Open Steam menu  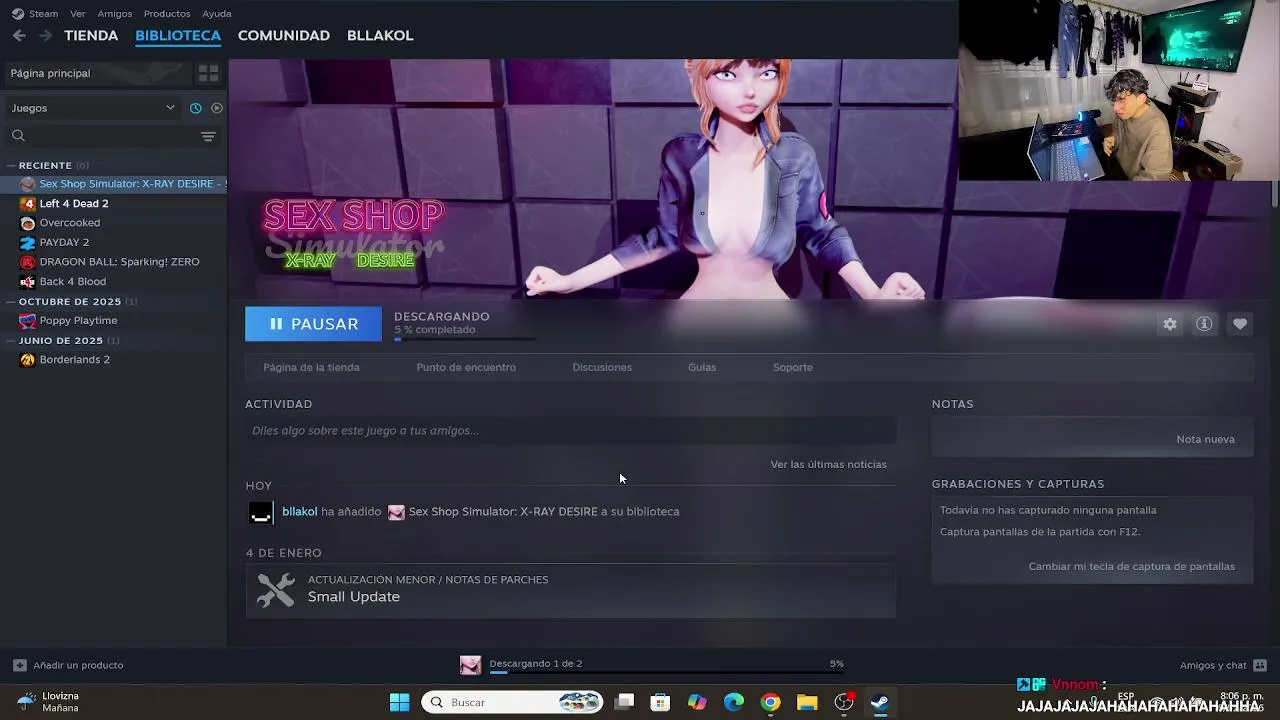pyautogui.click(x=43, y=14)
